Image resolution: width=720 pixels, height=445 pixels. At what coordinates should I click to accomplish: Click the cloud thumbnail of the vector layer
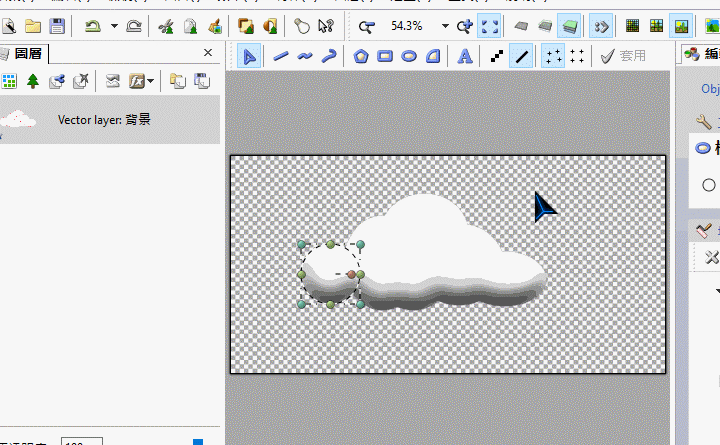pyautogui.click(x=18, y=119)
